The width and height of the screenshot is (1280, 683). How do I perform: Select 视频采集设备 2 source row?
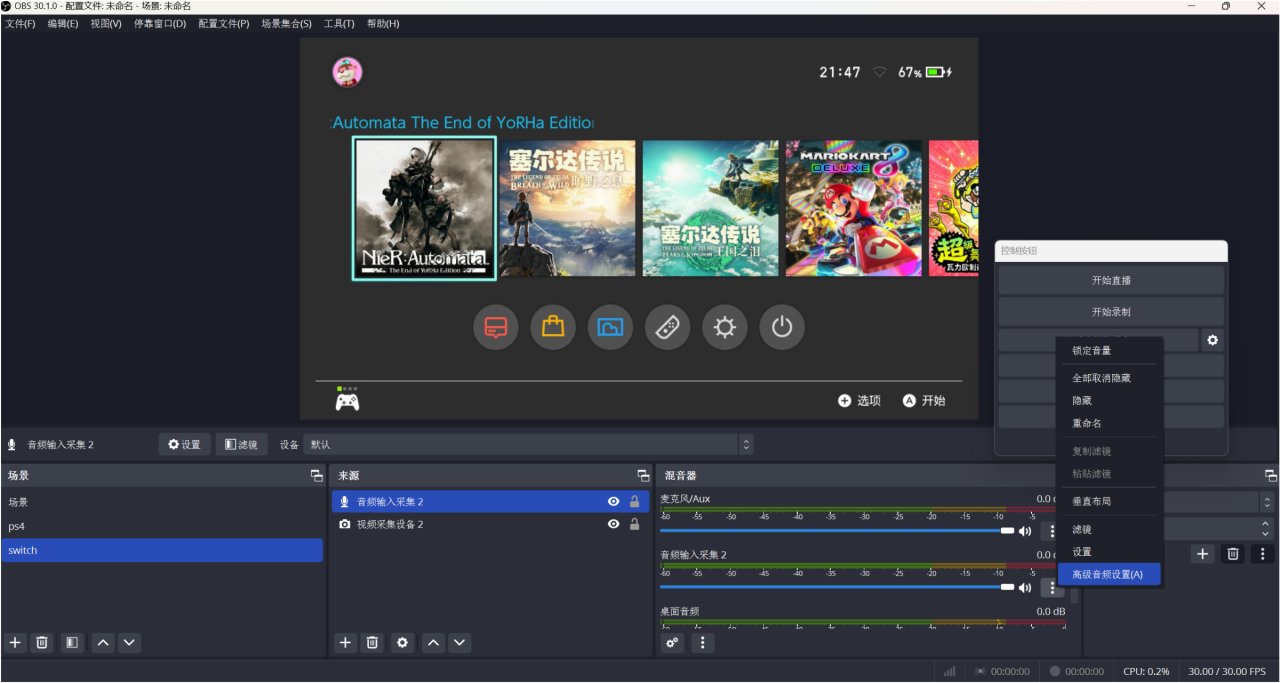click(x=490, y=524)
